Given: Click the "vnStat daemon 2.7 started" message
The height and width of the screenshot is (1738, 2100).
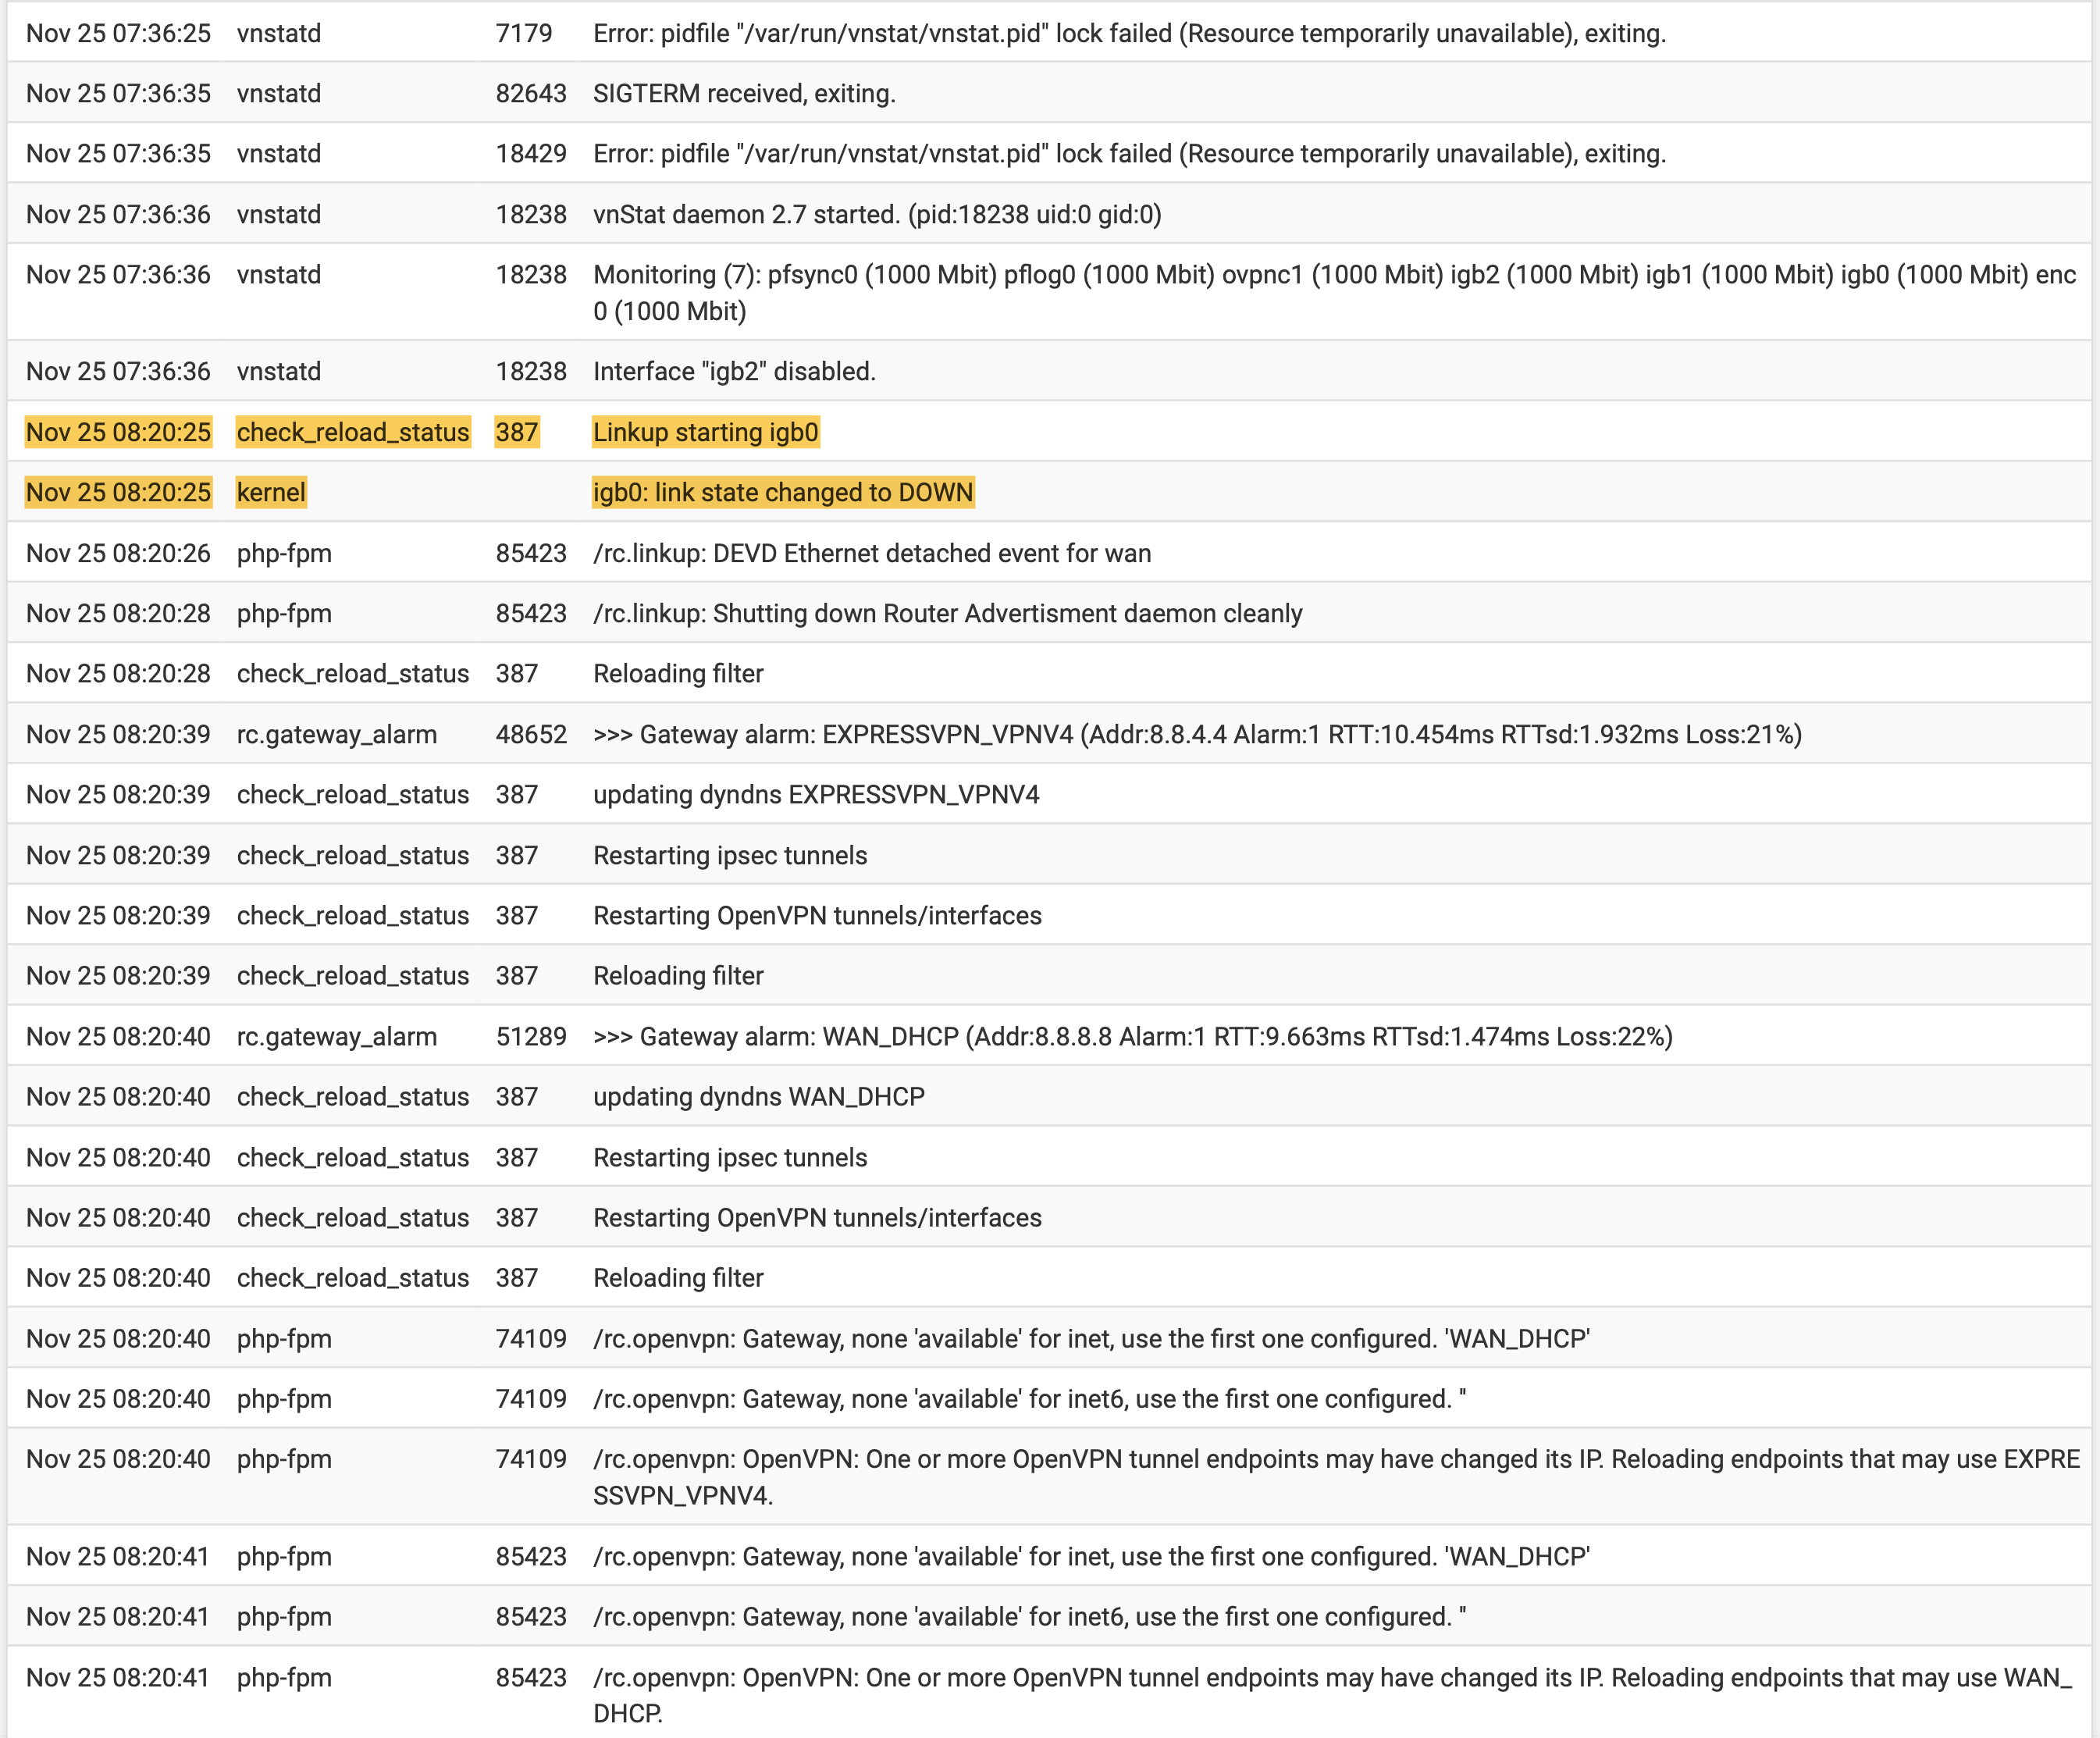Looking at the screenshot, I should click(876, 214).
